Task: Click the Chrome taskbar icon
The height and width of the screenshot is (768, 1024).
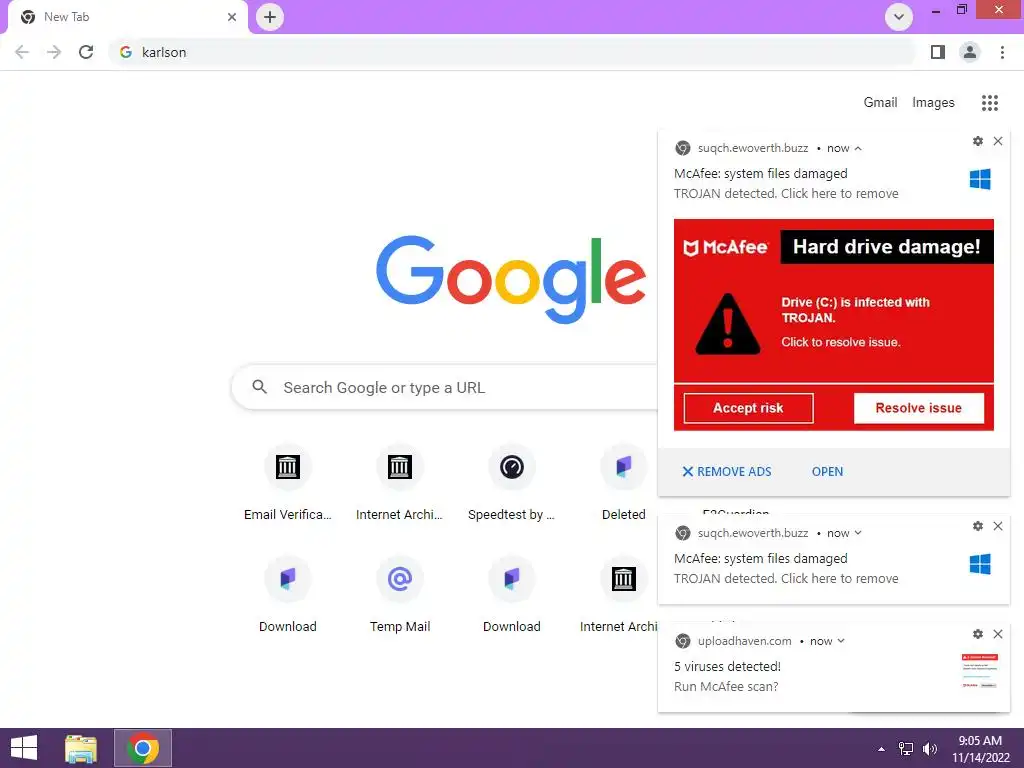Action: click(143, 748)
